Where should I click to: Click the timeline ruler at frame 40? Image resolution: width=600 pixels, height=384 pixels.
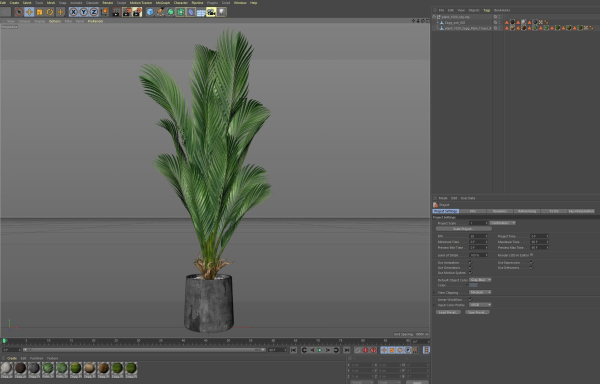click(183, 341)
